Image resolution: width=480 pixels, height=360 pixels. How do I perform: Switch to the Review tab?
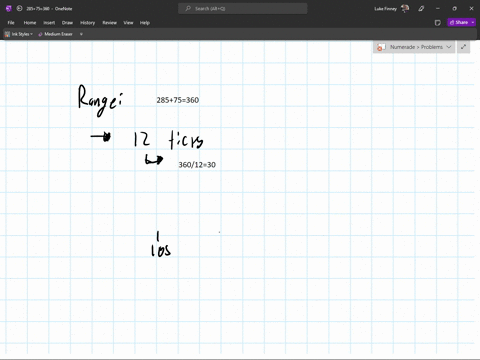click(x=110, y=23)
